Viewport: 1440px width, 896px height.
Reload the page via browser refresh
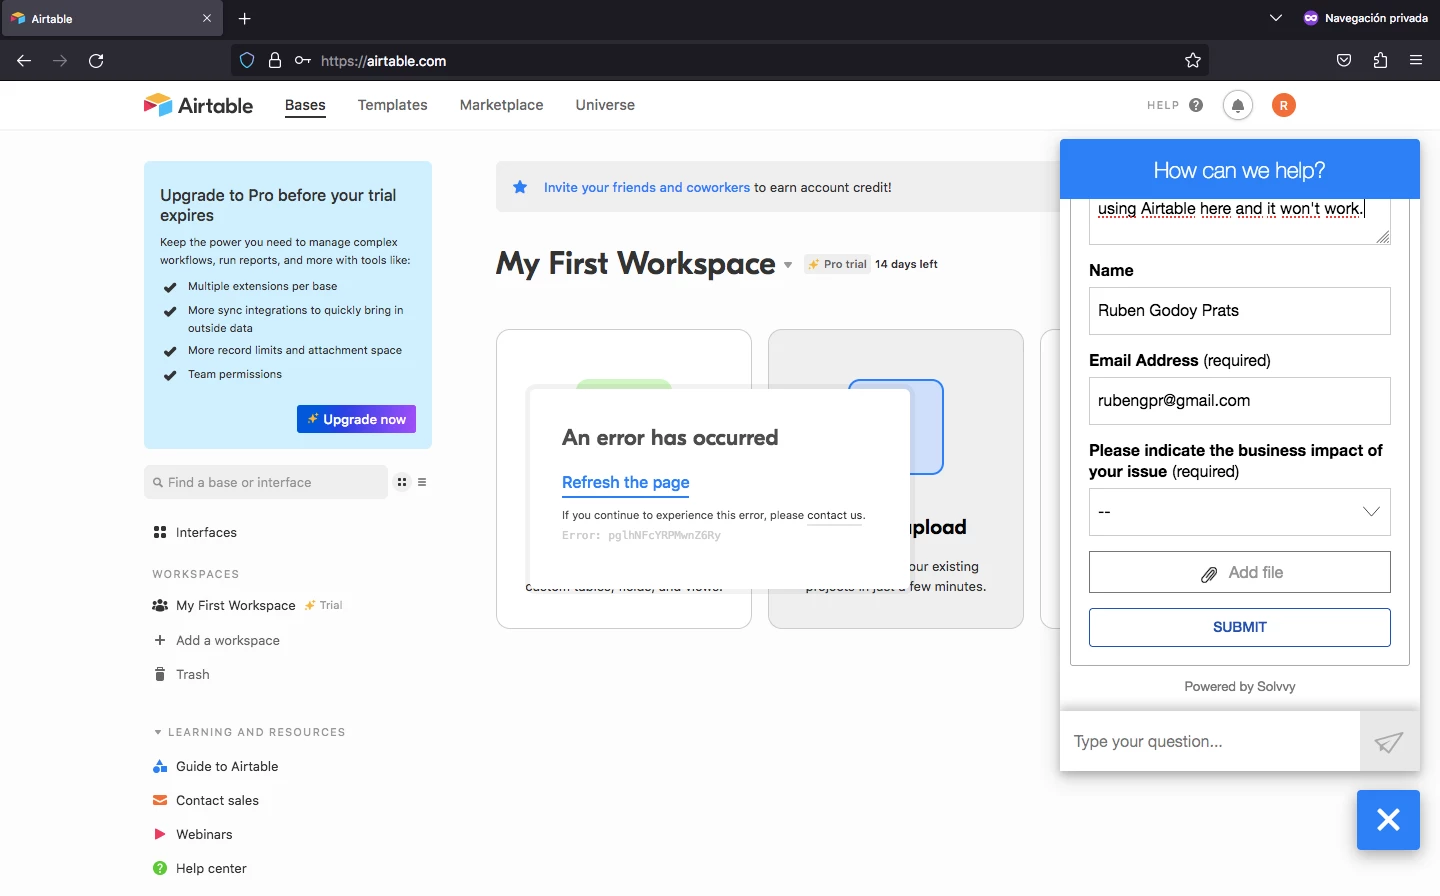(x=96, y=61)
